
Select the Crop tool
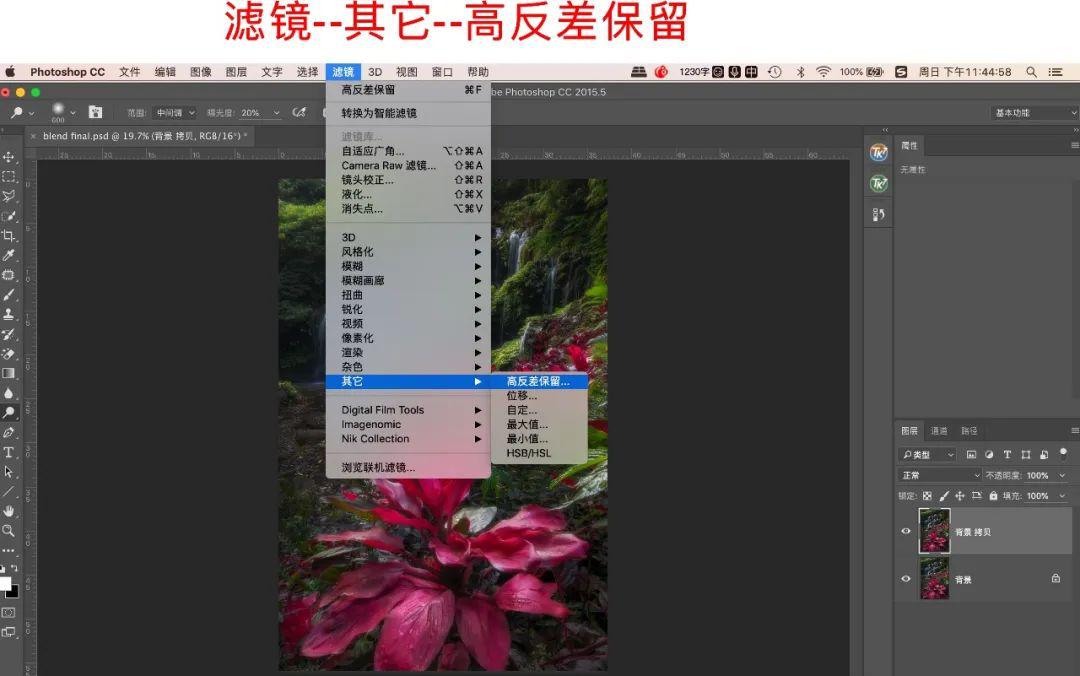click(8, 236)
